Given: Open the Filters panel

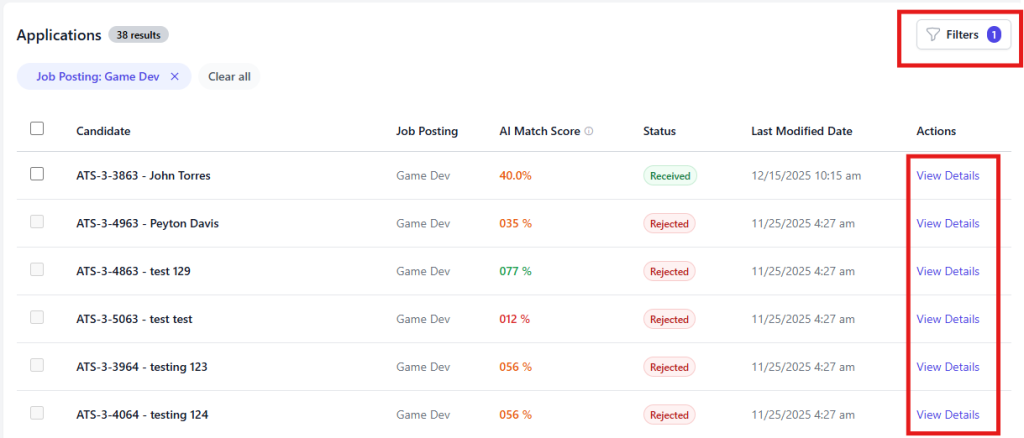Looking at the screenshot, I should 963,35.
